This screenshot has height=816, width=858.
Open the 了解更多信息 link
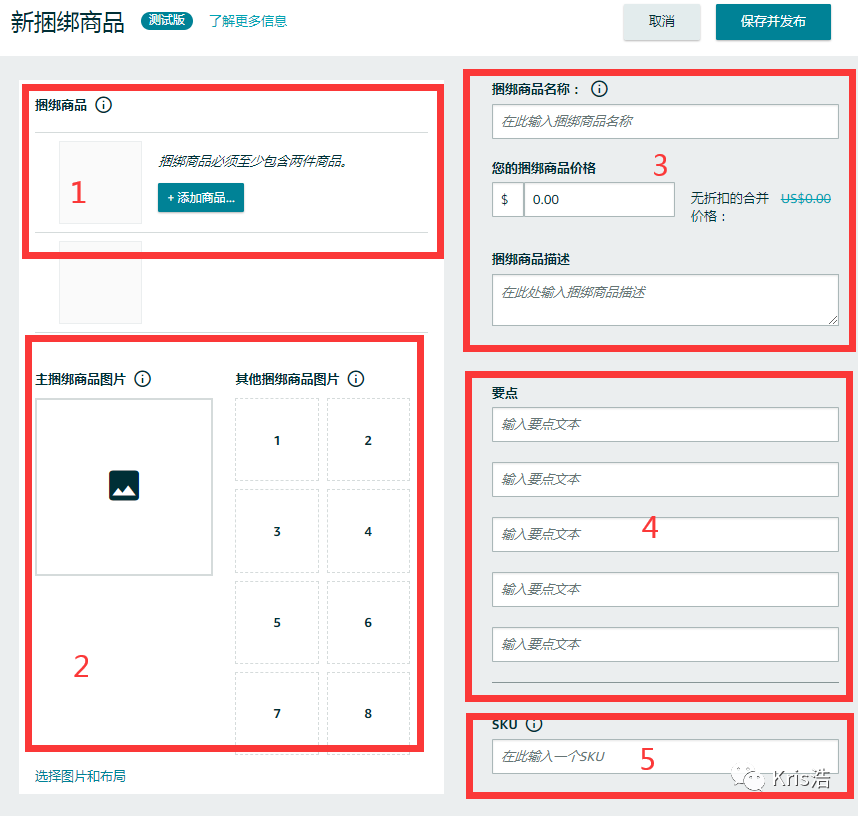point(247,20)
